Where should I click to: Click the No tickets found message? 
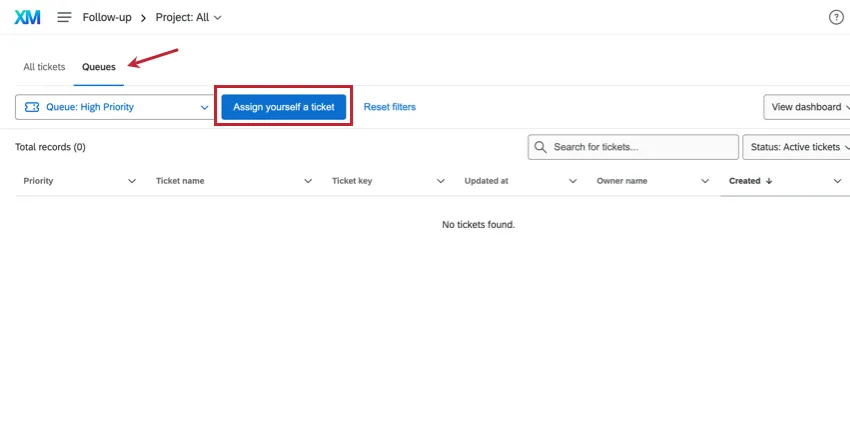[479, 224]
